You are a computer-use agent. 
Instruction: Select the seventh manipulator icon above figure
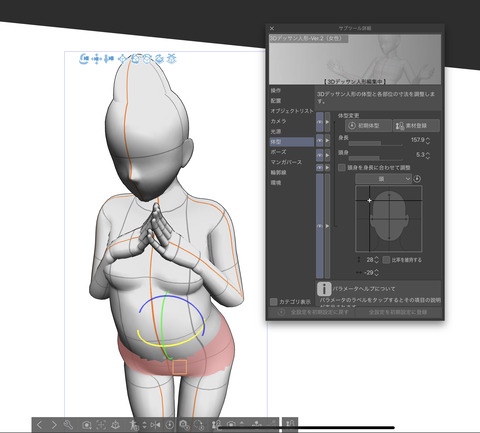(x=159, y=59)
